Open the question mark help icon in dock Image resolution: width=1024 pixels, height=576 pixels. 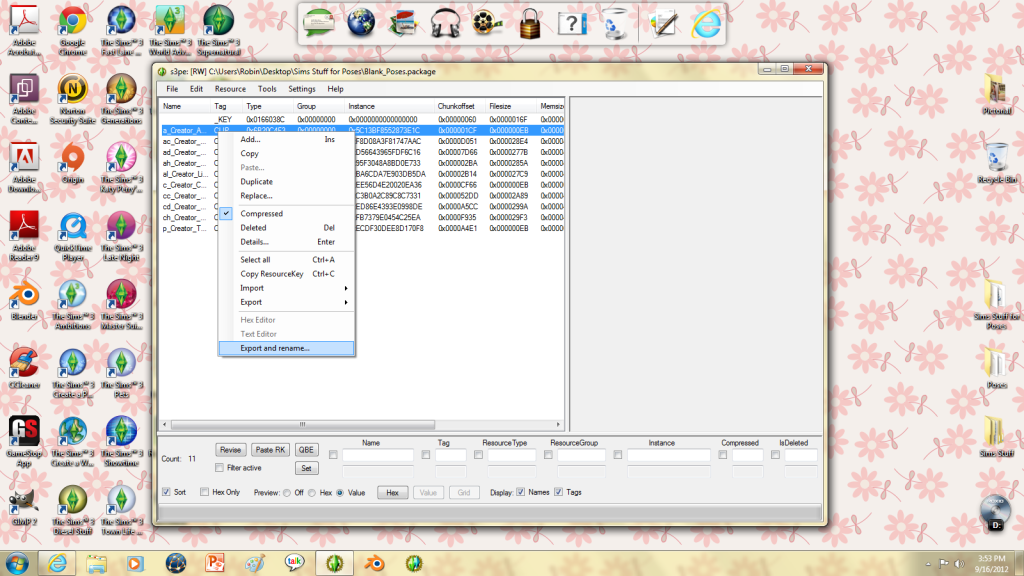571,24
